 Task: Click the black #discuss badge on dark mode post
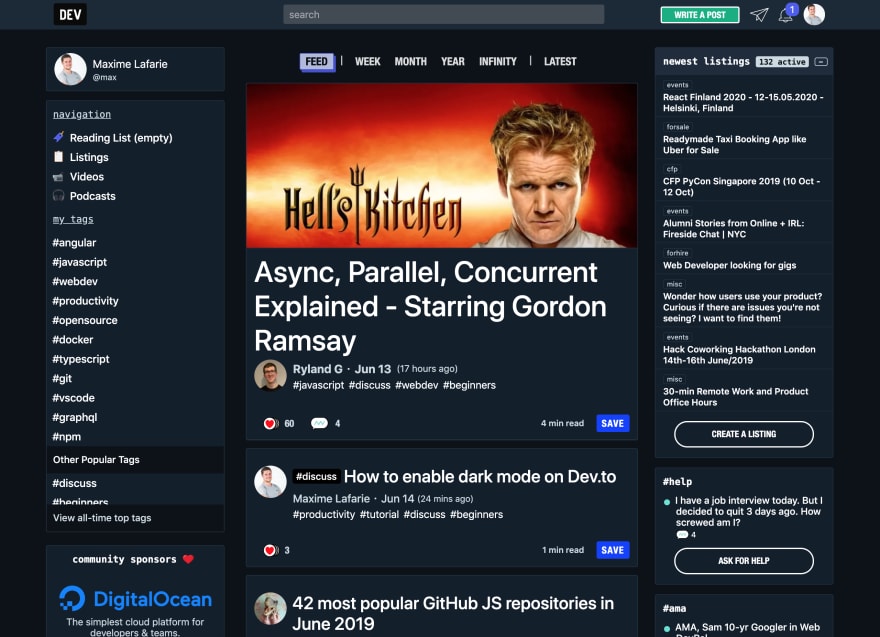coord(317,476)
